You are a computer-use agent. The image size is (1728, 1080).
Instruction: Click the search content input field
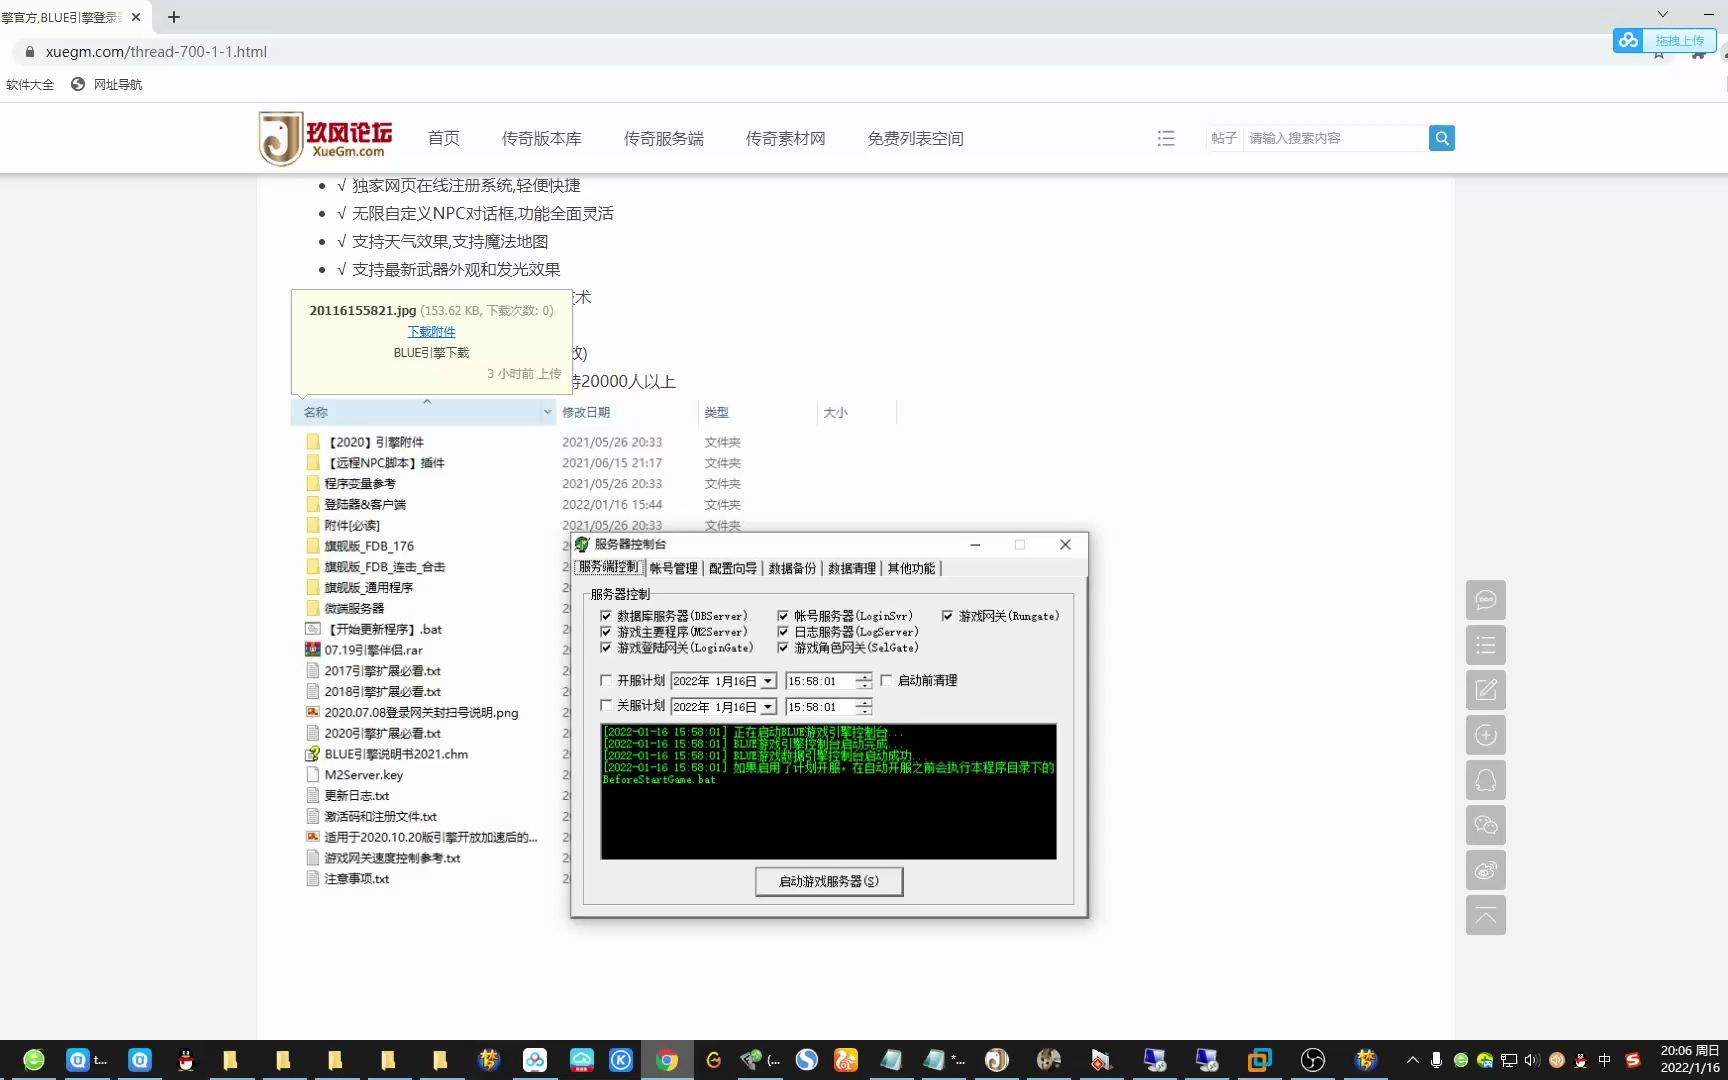(1335, 138)
